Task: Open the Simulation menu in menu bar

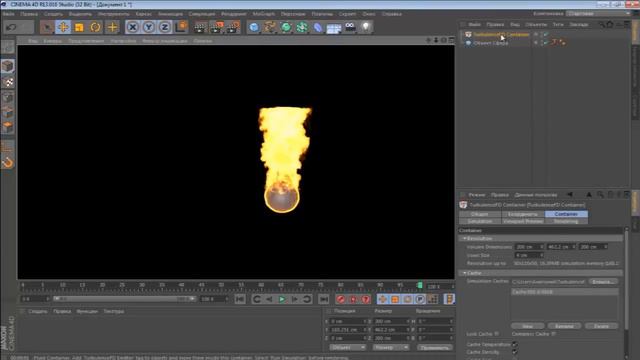Action: tap(202, 14)
